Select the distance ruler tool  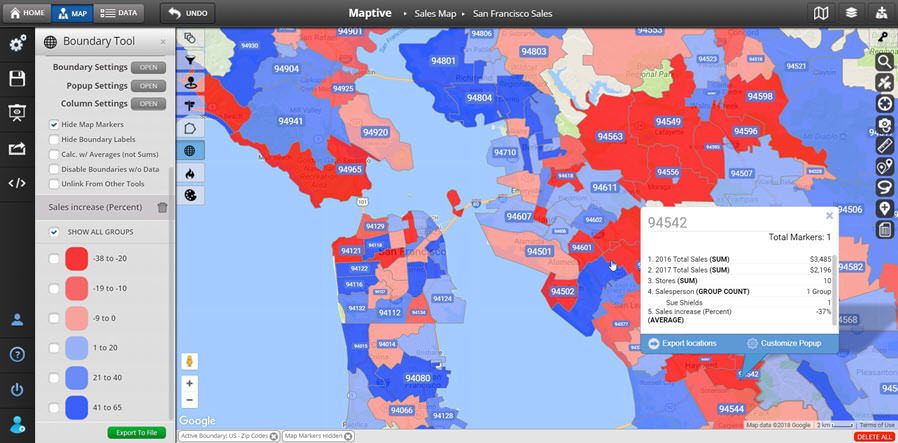[x=884, y=145]
